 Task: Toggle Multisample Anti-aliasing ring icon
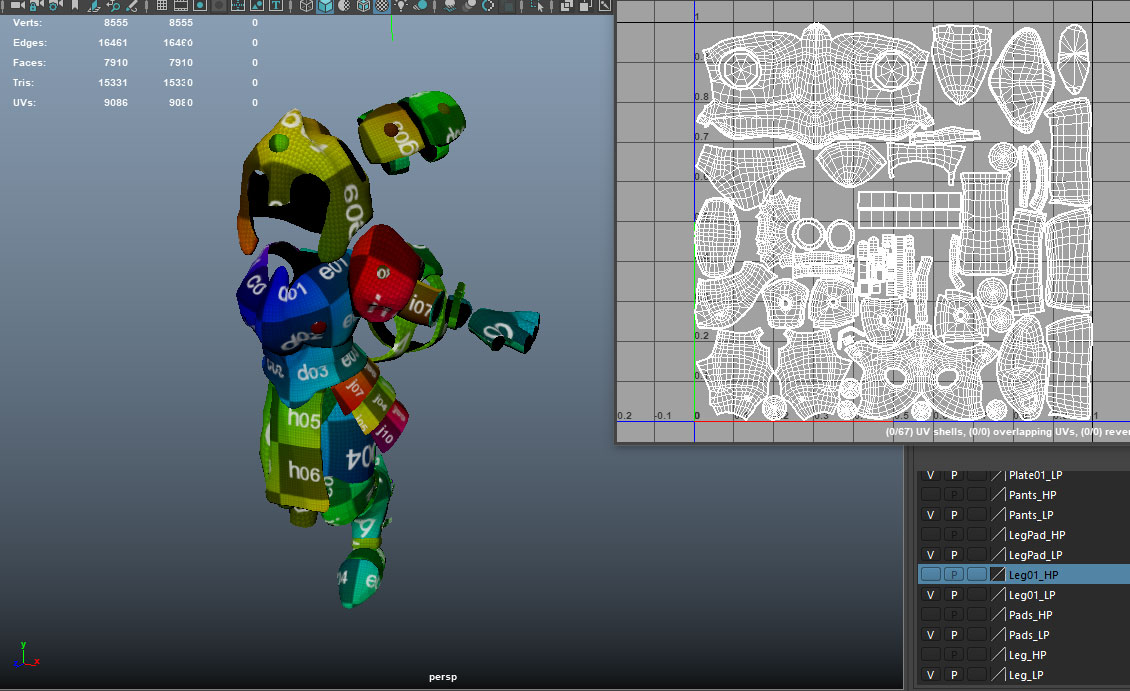click(x=489, y=6)
